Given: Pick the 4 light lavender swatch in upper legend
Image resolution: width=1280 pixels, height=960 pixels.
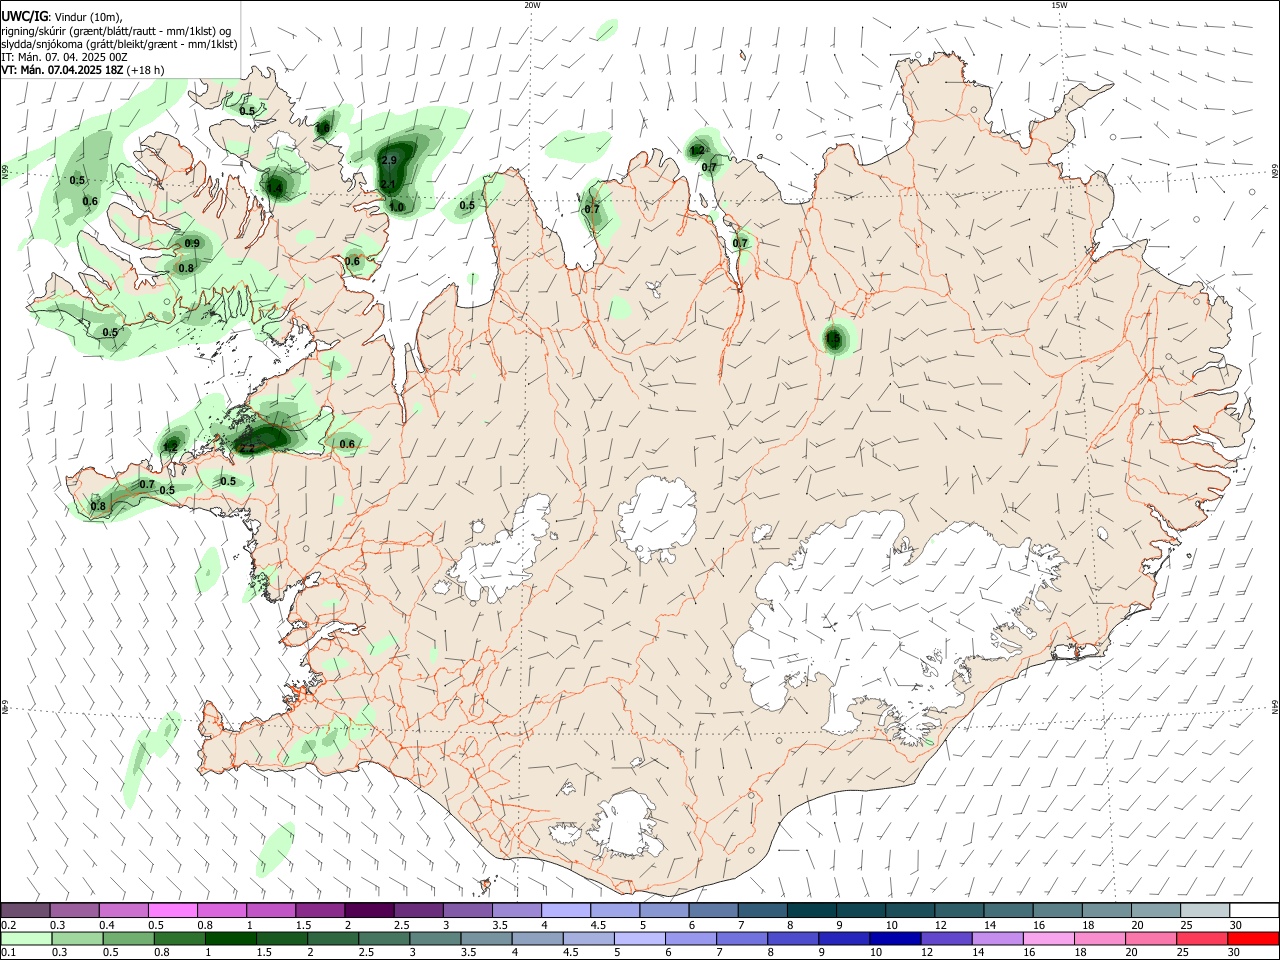Looking at the screenshot, I should [566, 910].
